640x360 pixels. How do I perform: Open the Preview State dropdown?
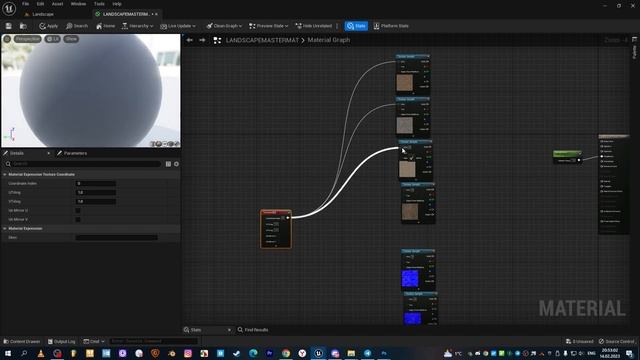[x=269, y=26]
